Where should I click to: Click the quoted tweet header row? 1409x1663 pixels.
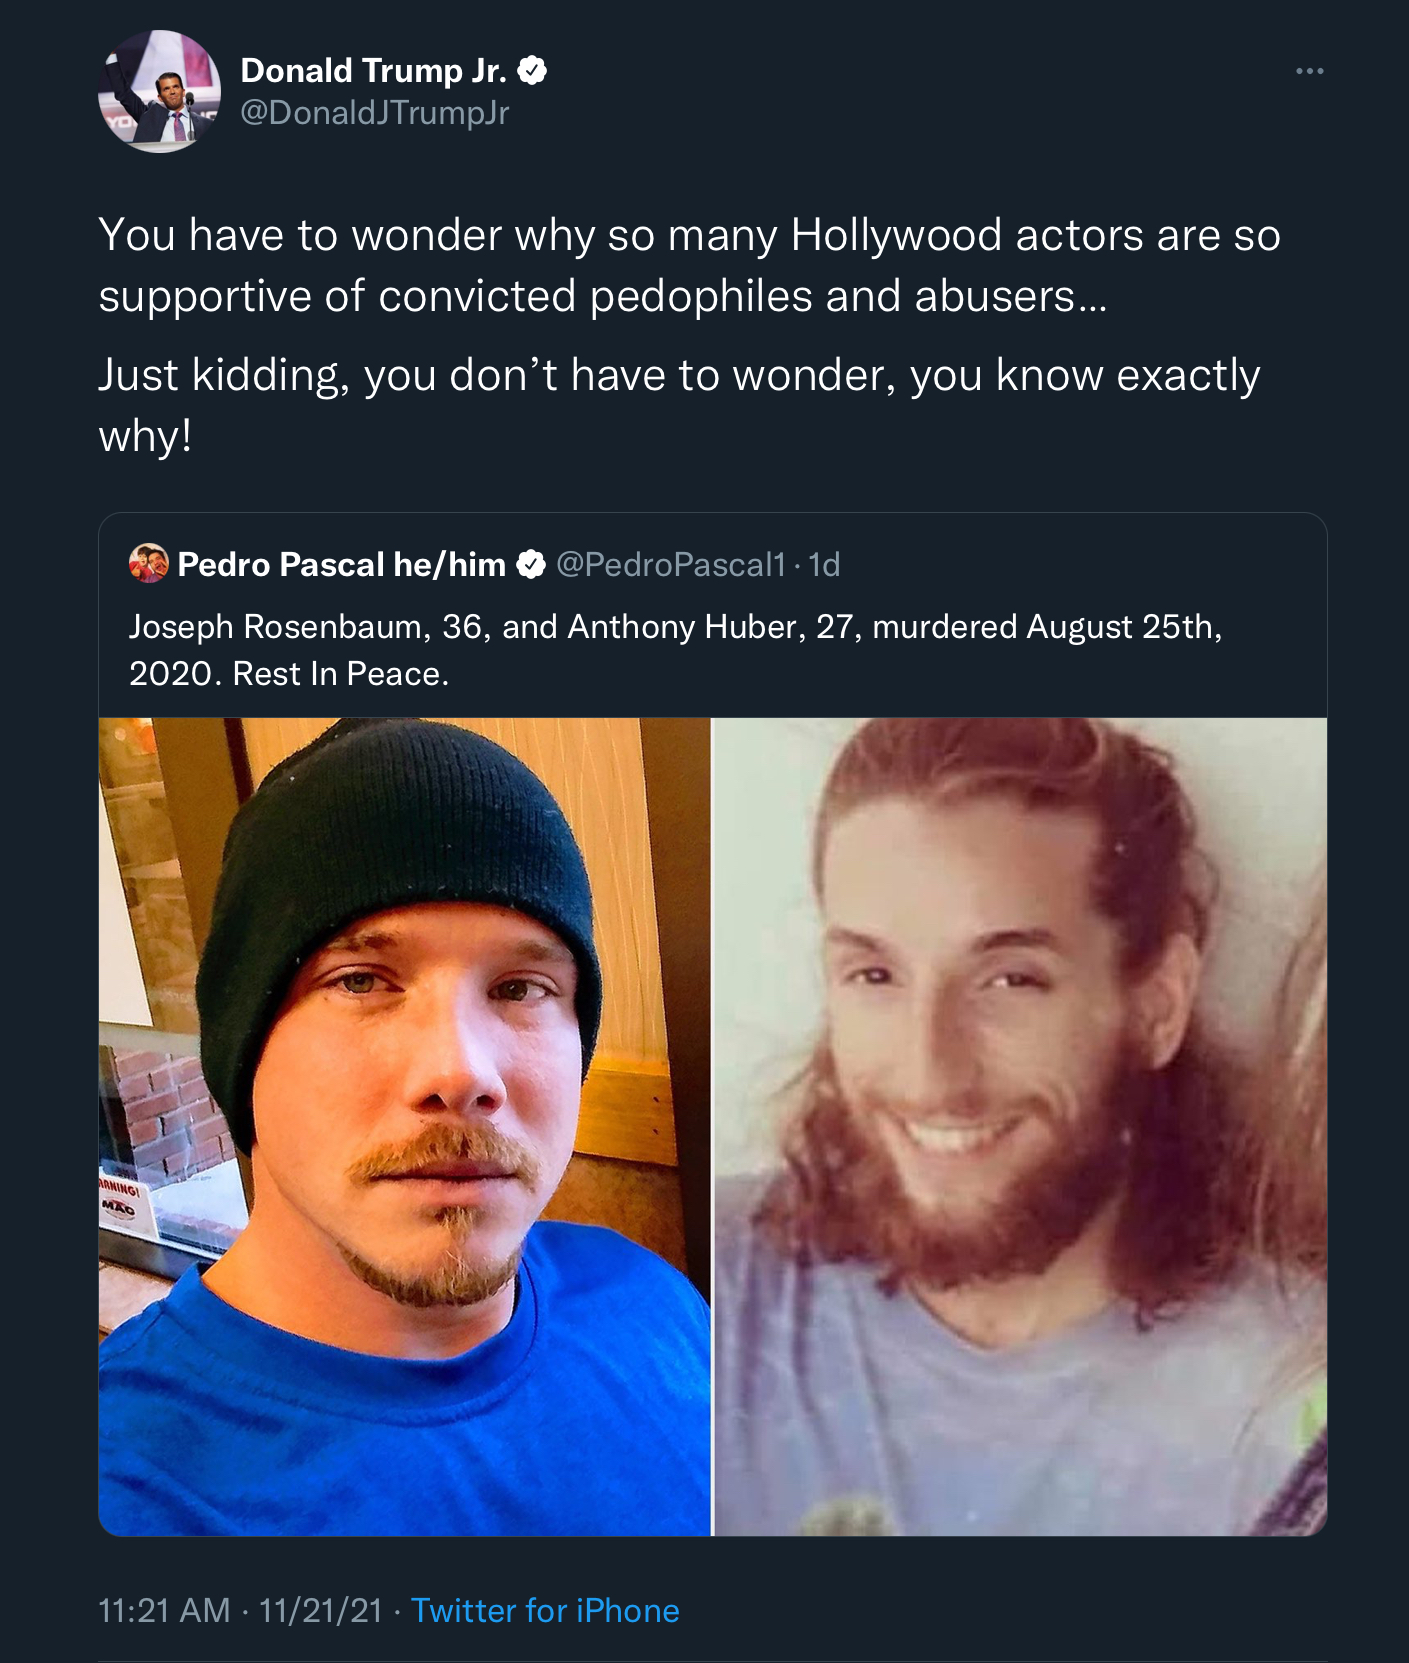[x=485, y=565]
